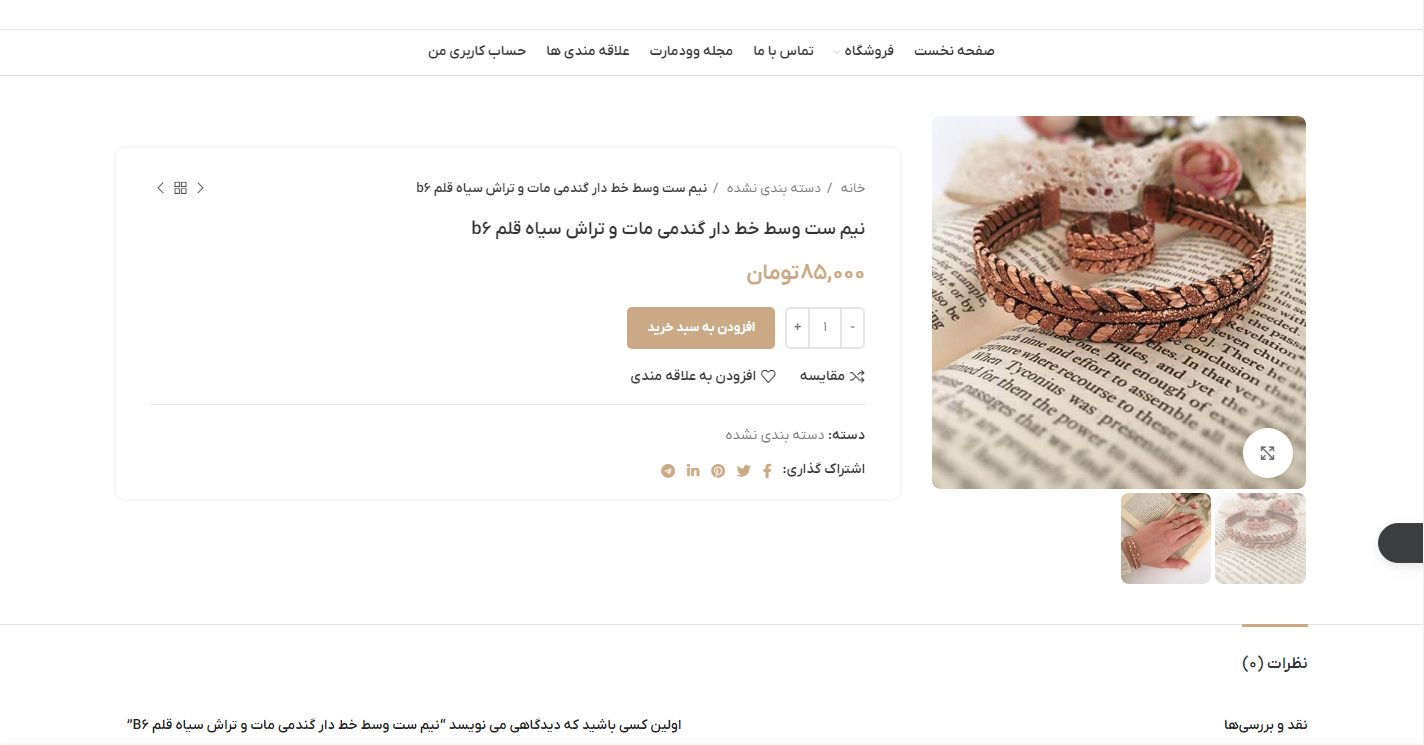Image resolution: width=1424 pixels, height=745 pixels.
Task: Share product via Twitter icon
Action: (x=743, y=471)
